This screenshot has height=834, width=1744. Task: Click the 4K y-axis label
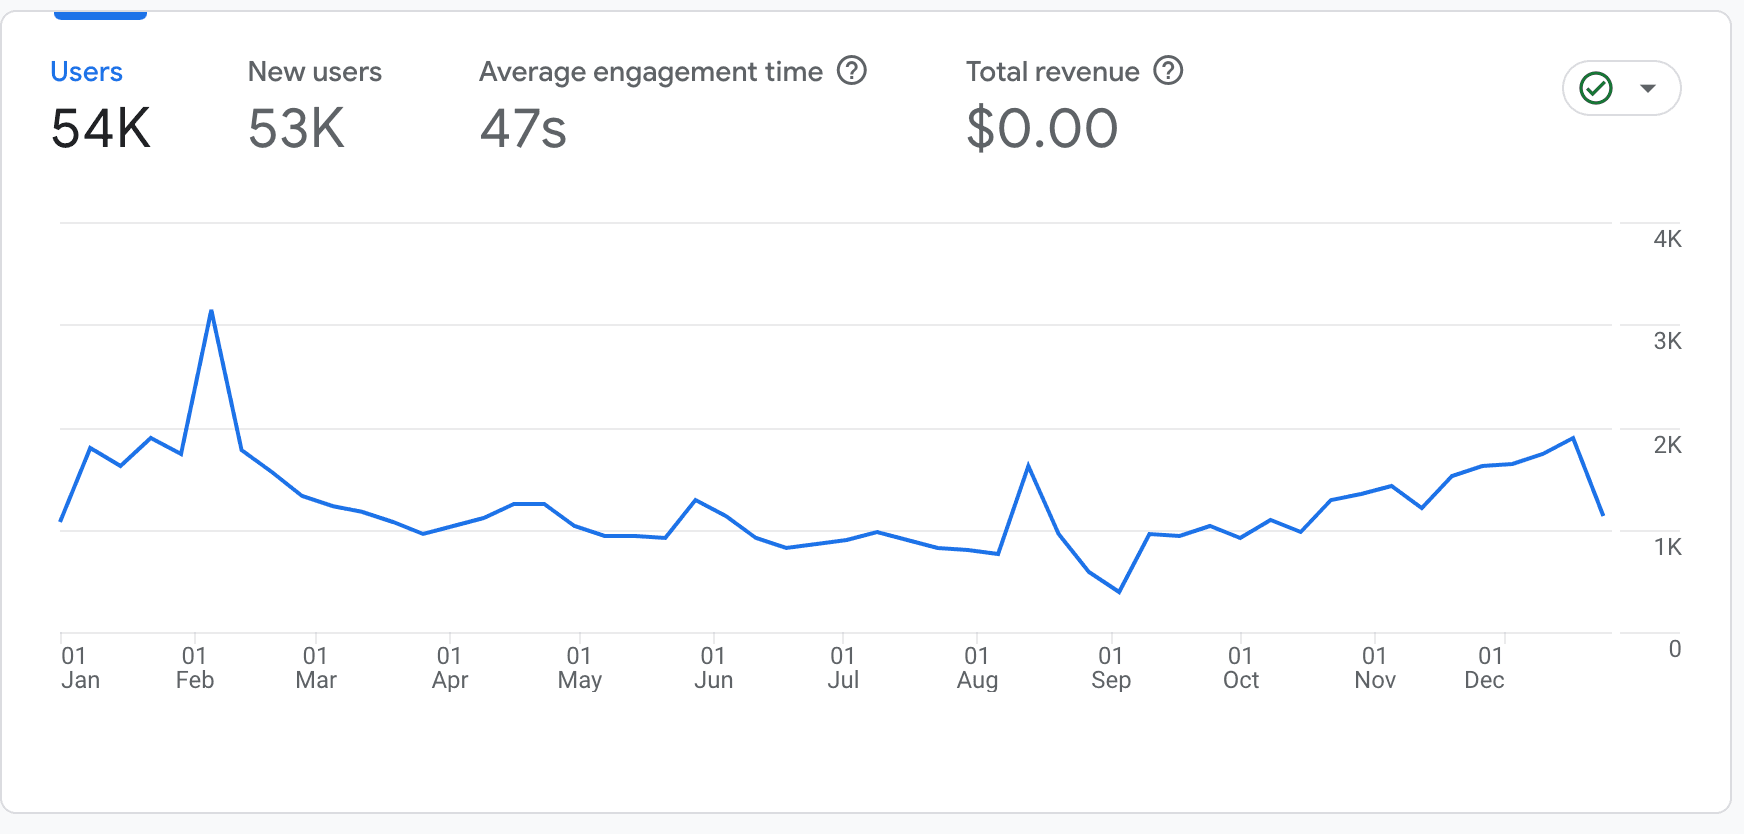[1667, 239]
